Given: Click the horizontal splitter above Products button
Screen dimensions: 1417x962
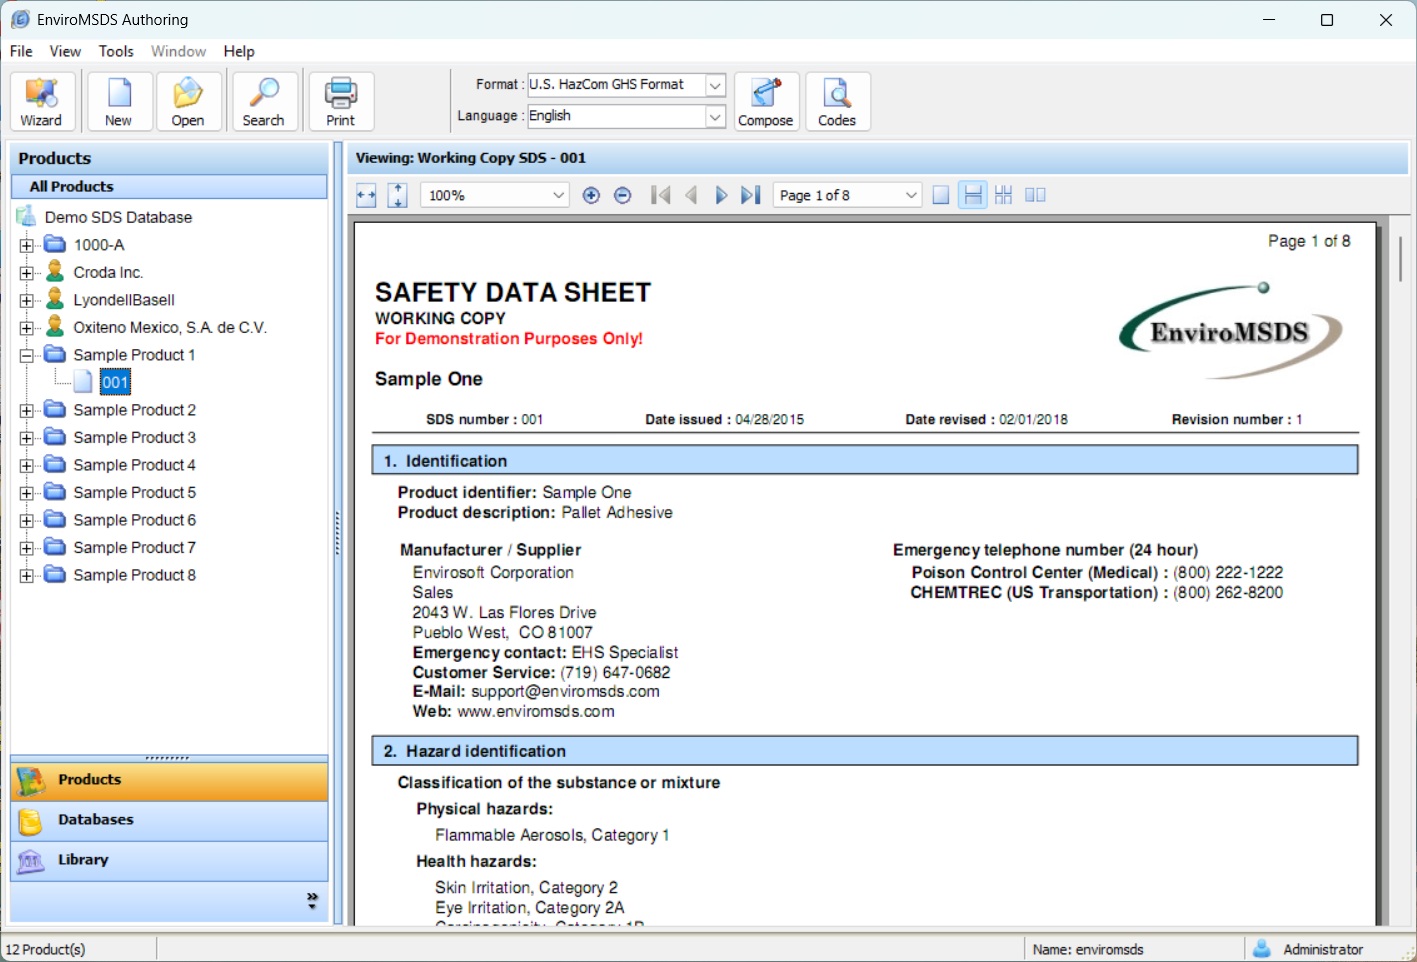Looking at the screenshot, I should click(168, 758).
